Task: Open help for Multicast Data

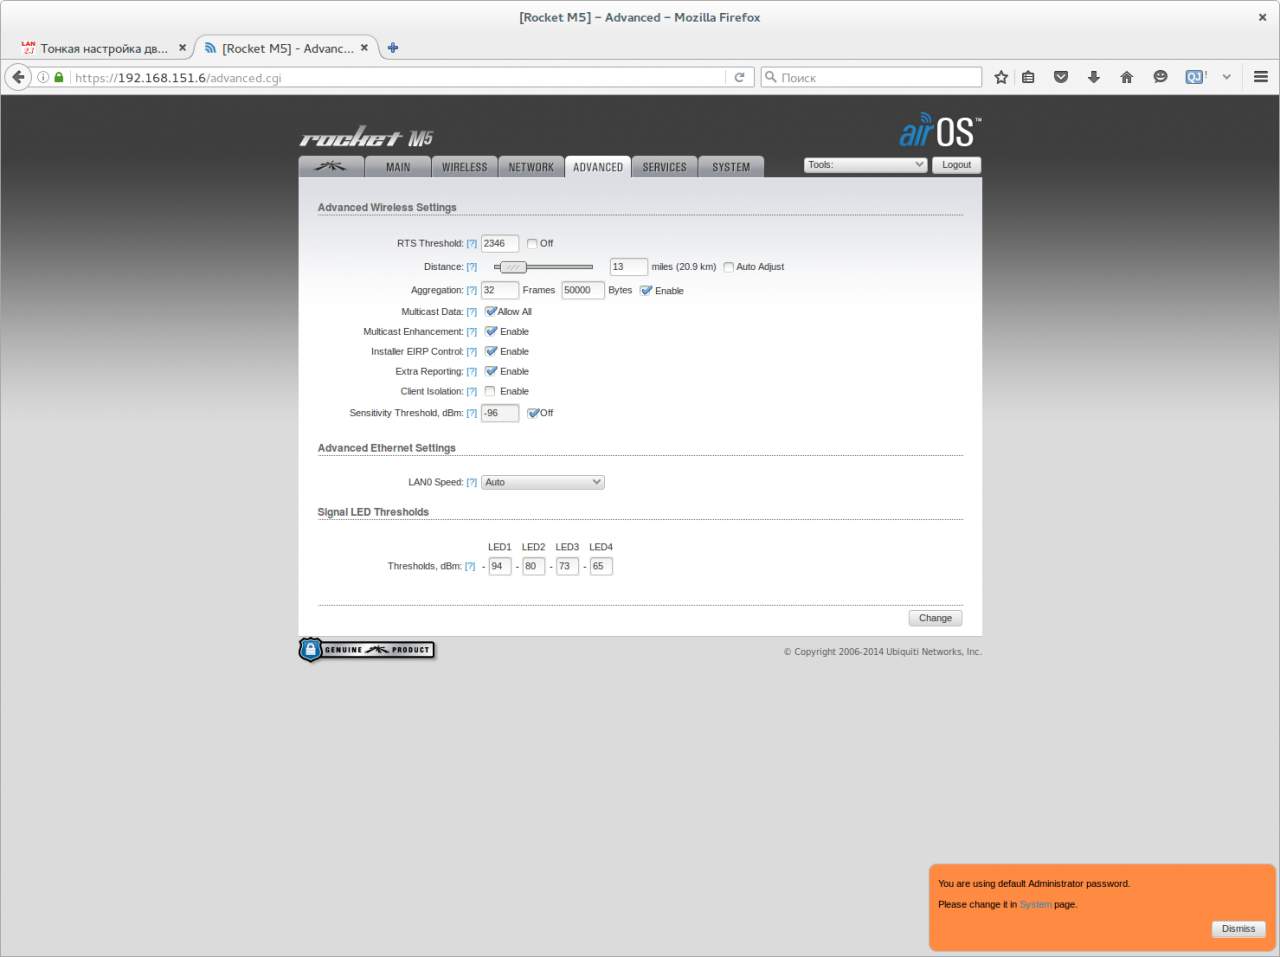Action: (472, 312)
